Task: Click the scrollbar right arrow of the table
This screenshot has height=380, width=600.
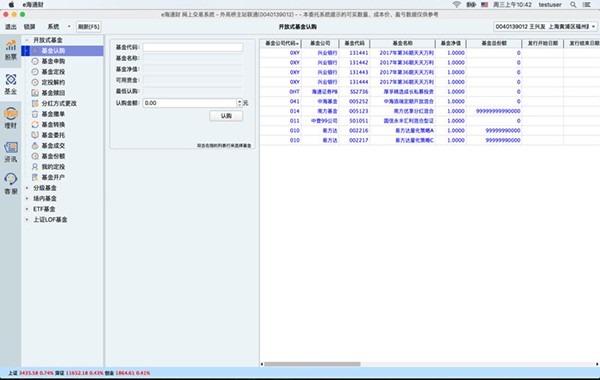Action: click(597, 364)
